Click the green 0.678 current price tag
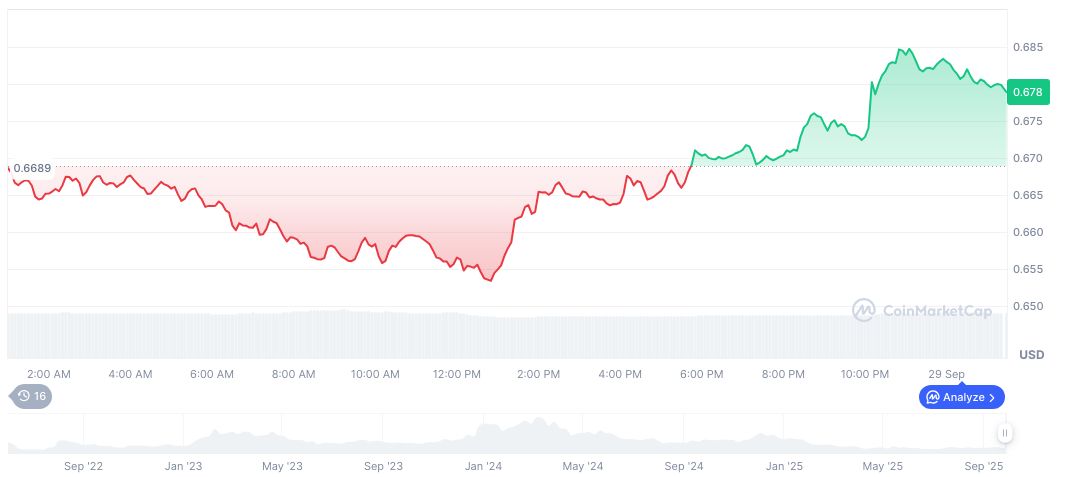 click(1027, 92)
